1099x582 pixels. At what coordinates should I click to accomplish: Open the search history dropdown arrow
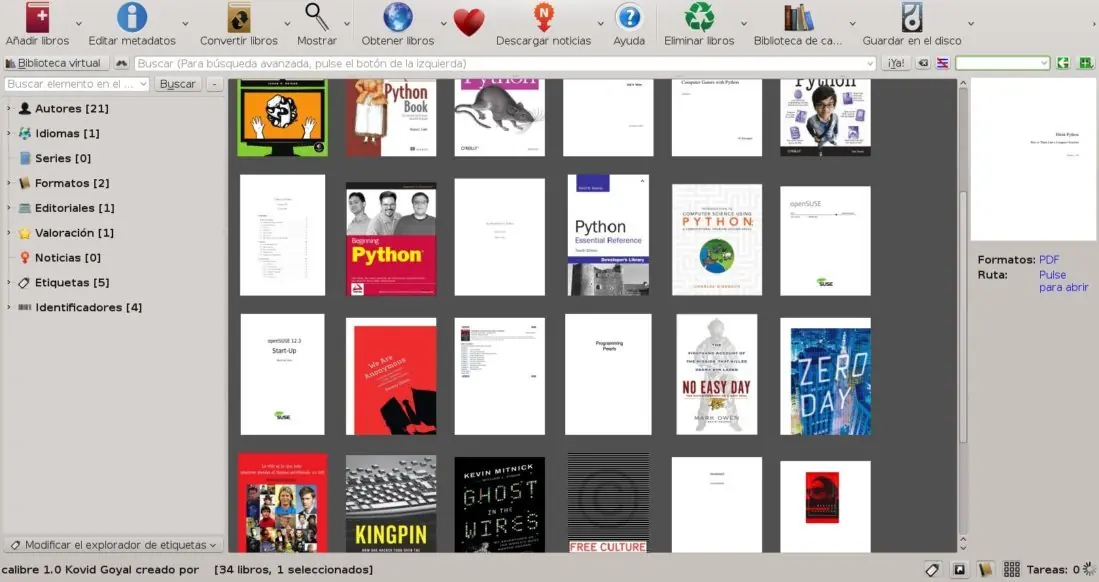[870, 64]
